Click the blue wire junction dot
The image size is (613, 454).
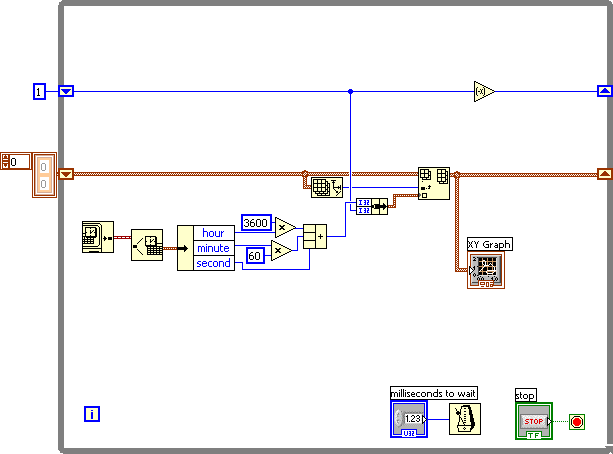(351, 92)
